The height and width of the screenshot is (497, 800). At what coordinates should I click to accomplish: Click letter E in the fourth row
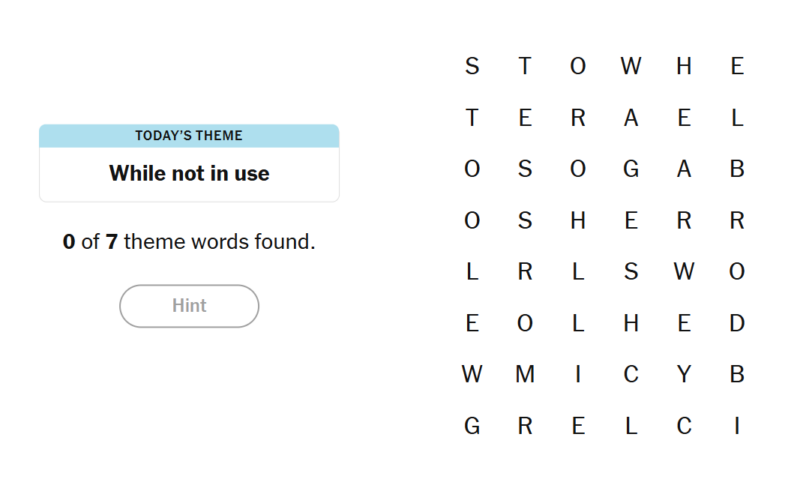[x=631, y=221]
